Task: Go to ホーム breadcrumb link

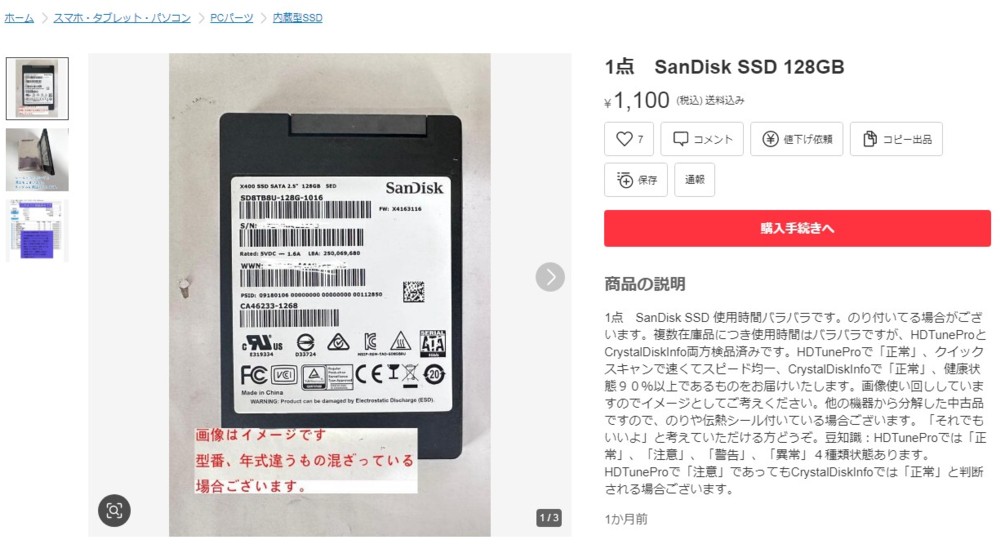Action: [x=19, y=18]
